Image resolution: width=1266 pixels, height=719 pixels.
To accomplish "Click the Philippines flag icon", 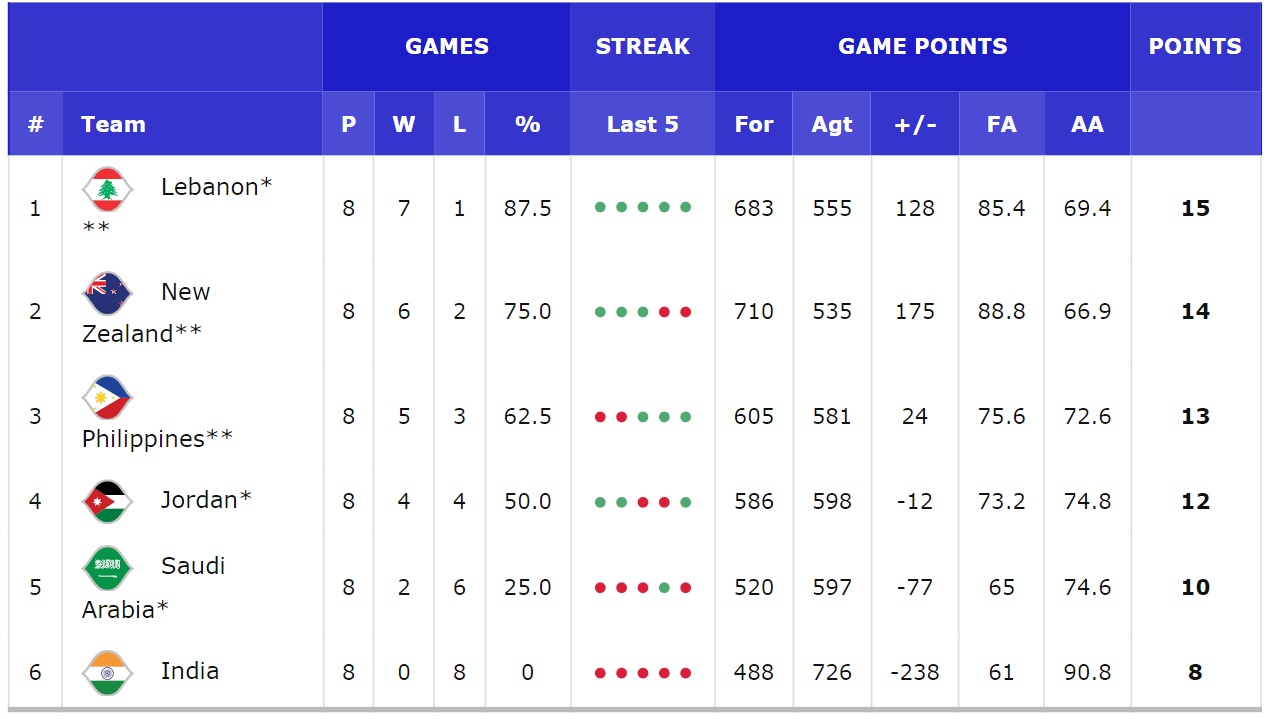I will (x=107, y=398).
